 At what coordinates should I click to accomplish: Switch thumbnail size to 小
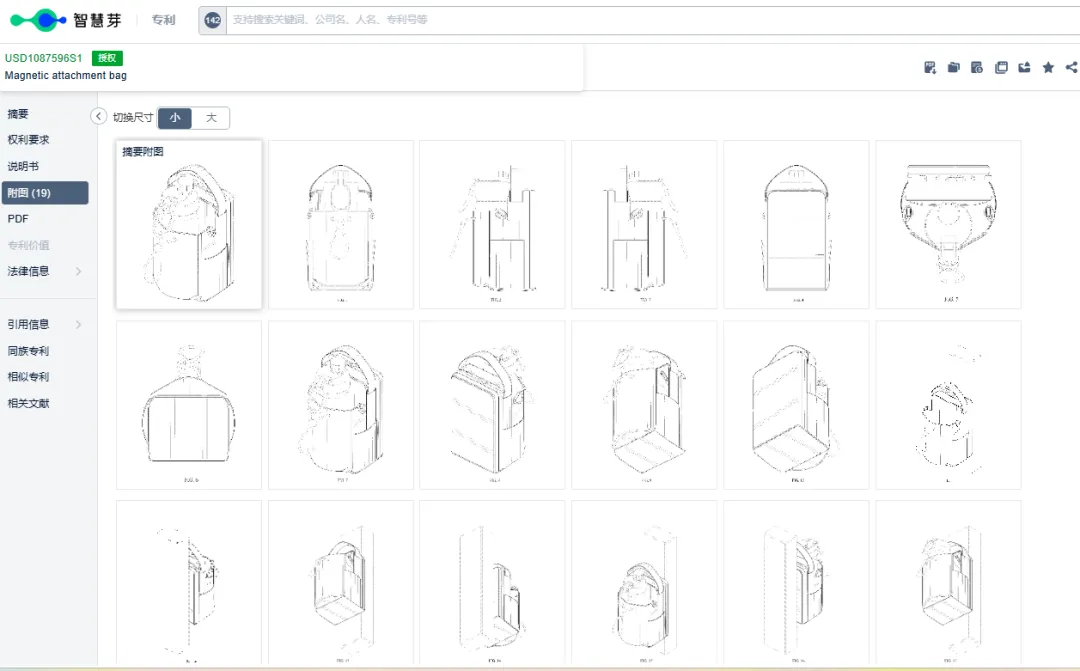coord(175,118)
